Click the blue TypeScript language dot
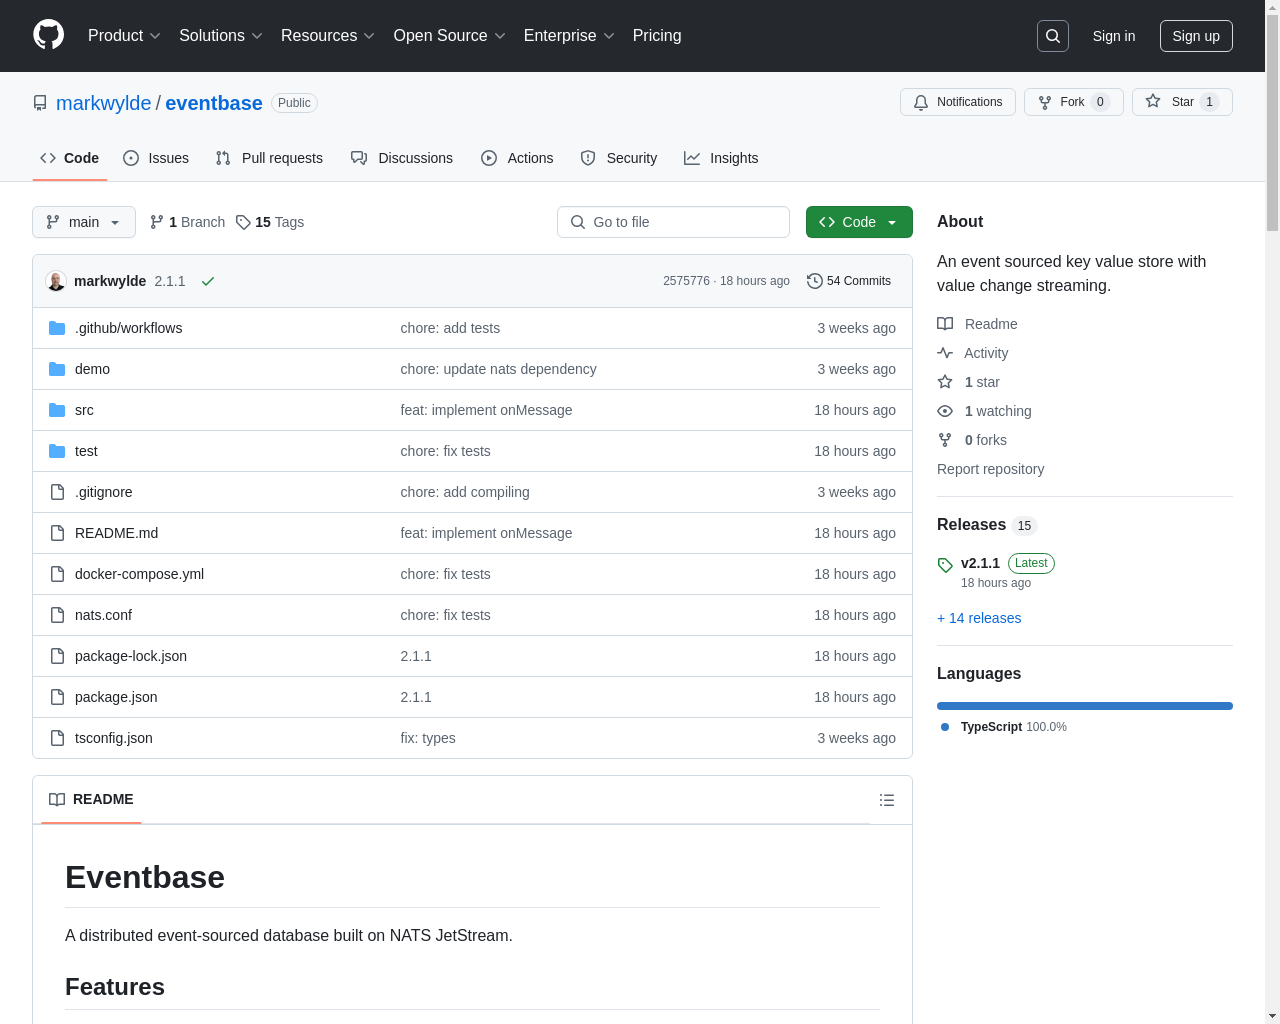This screenshot has width=1280, height=1024. coord(945,727)
